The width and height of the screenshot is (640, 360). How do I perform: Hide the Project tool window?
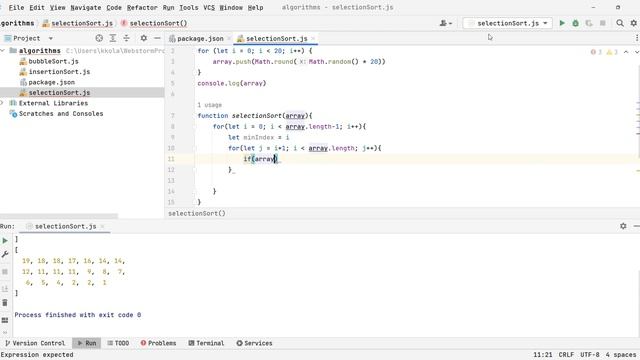point(157,38)
